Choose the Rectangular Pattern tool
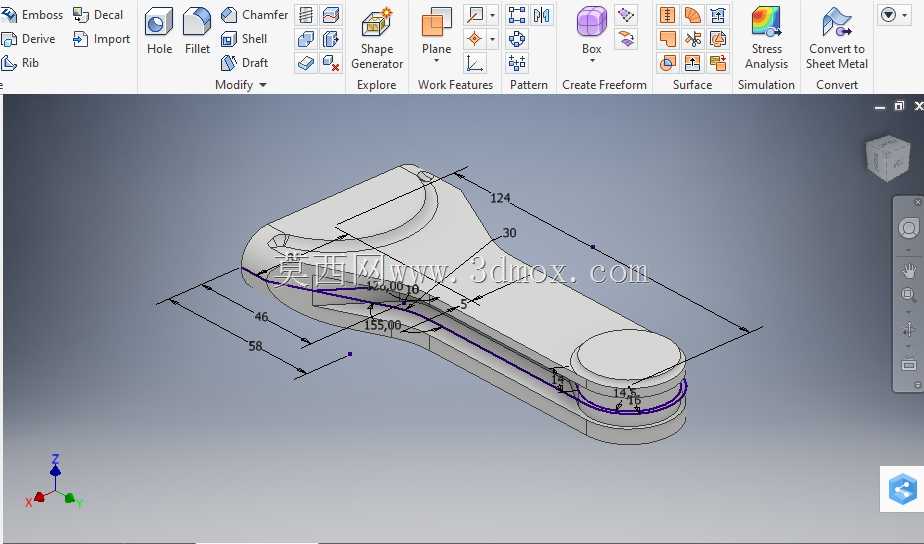Screen dimensions: 924x544 (517, 15)
